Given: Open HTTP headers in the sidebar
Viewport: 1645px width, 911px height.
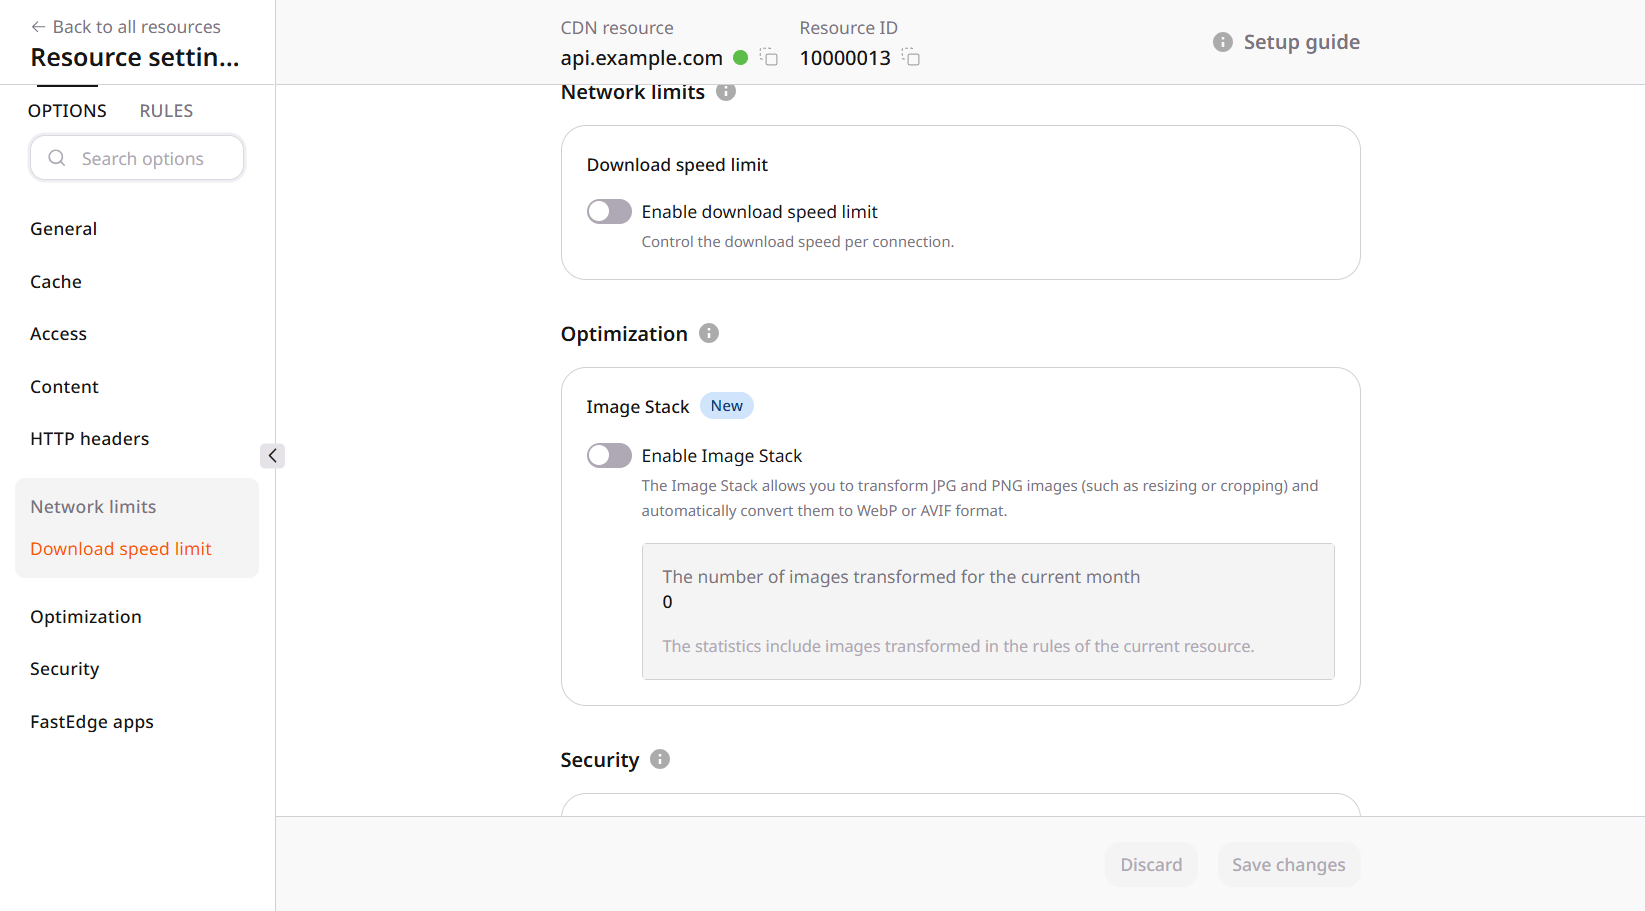Looking at the screenshot, I should pyautogui.click(x=90, y=439).
